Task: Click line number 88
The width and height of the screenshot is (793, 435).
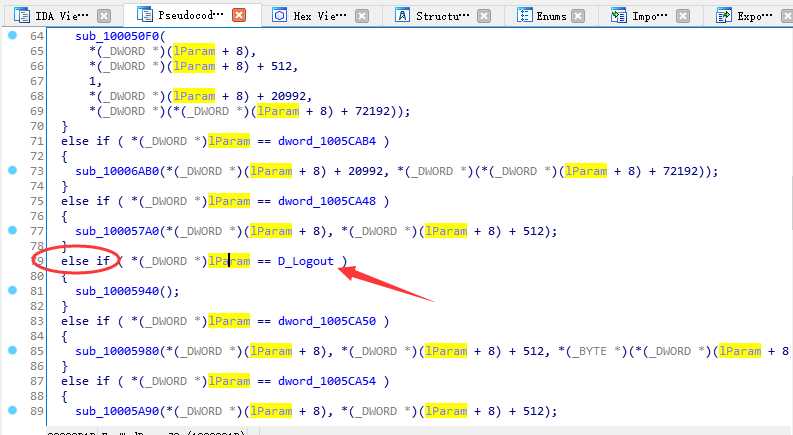Action: coord(36,397)
